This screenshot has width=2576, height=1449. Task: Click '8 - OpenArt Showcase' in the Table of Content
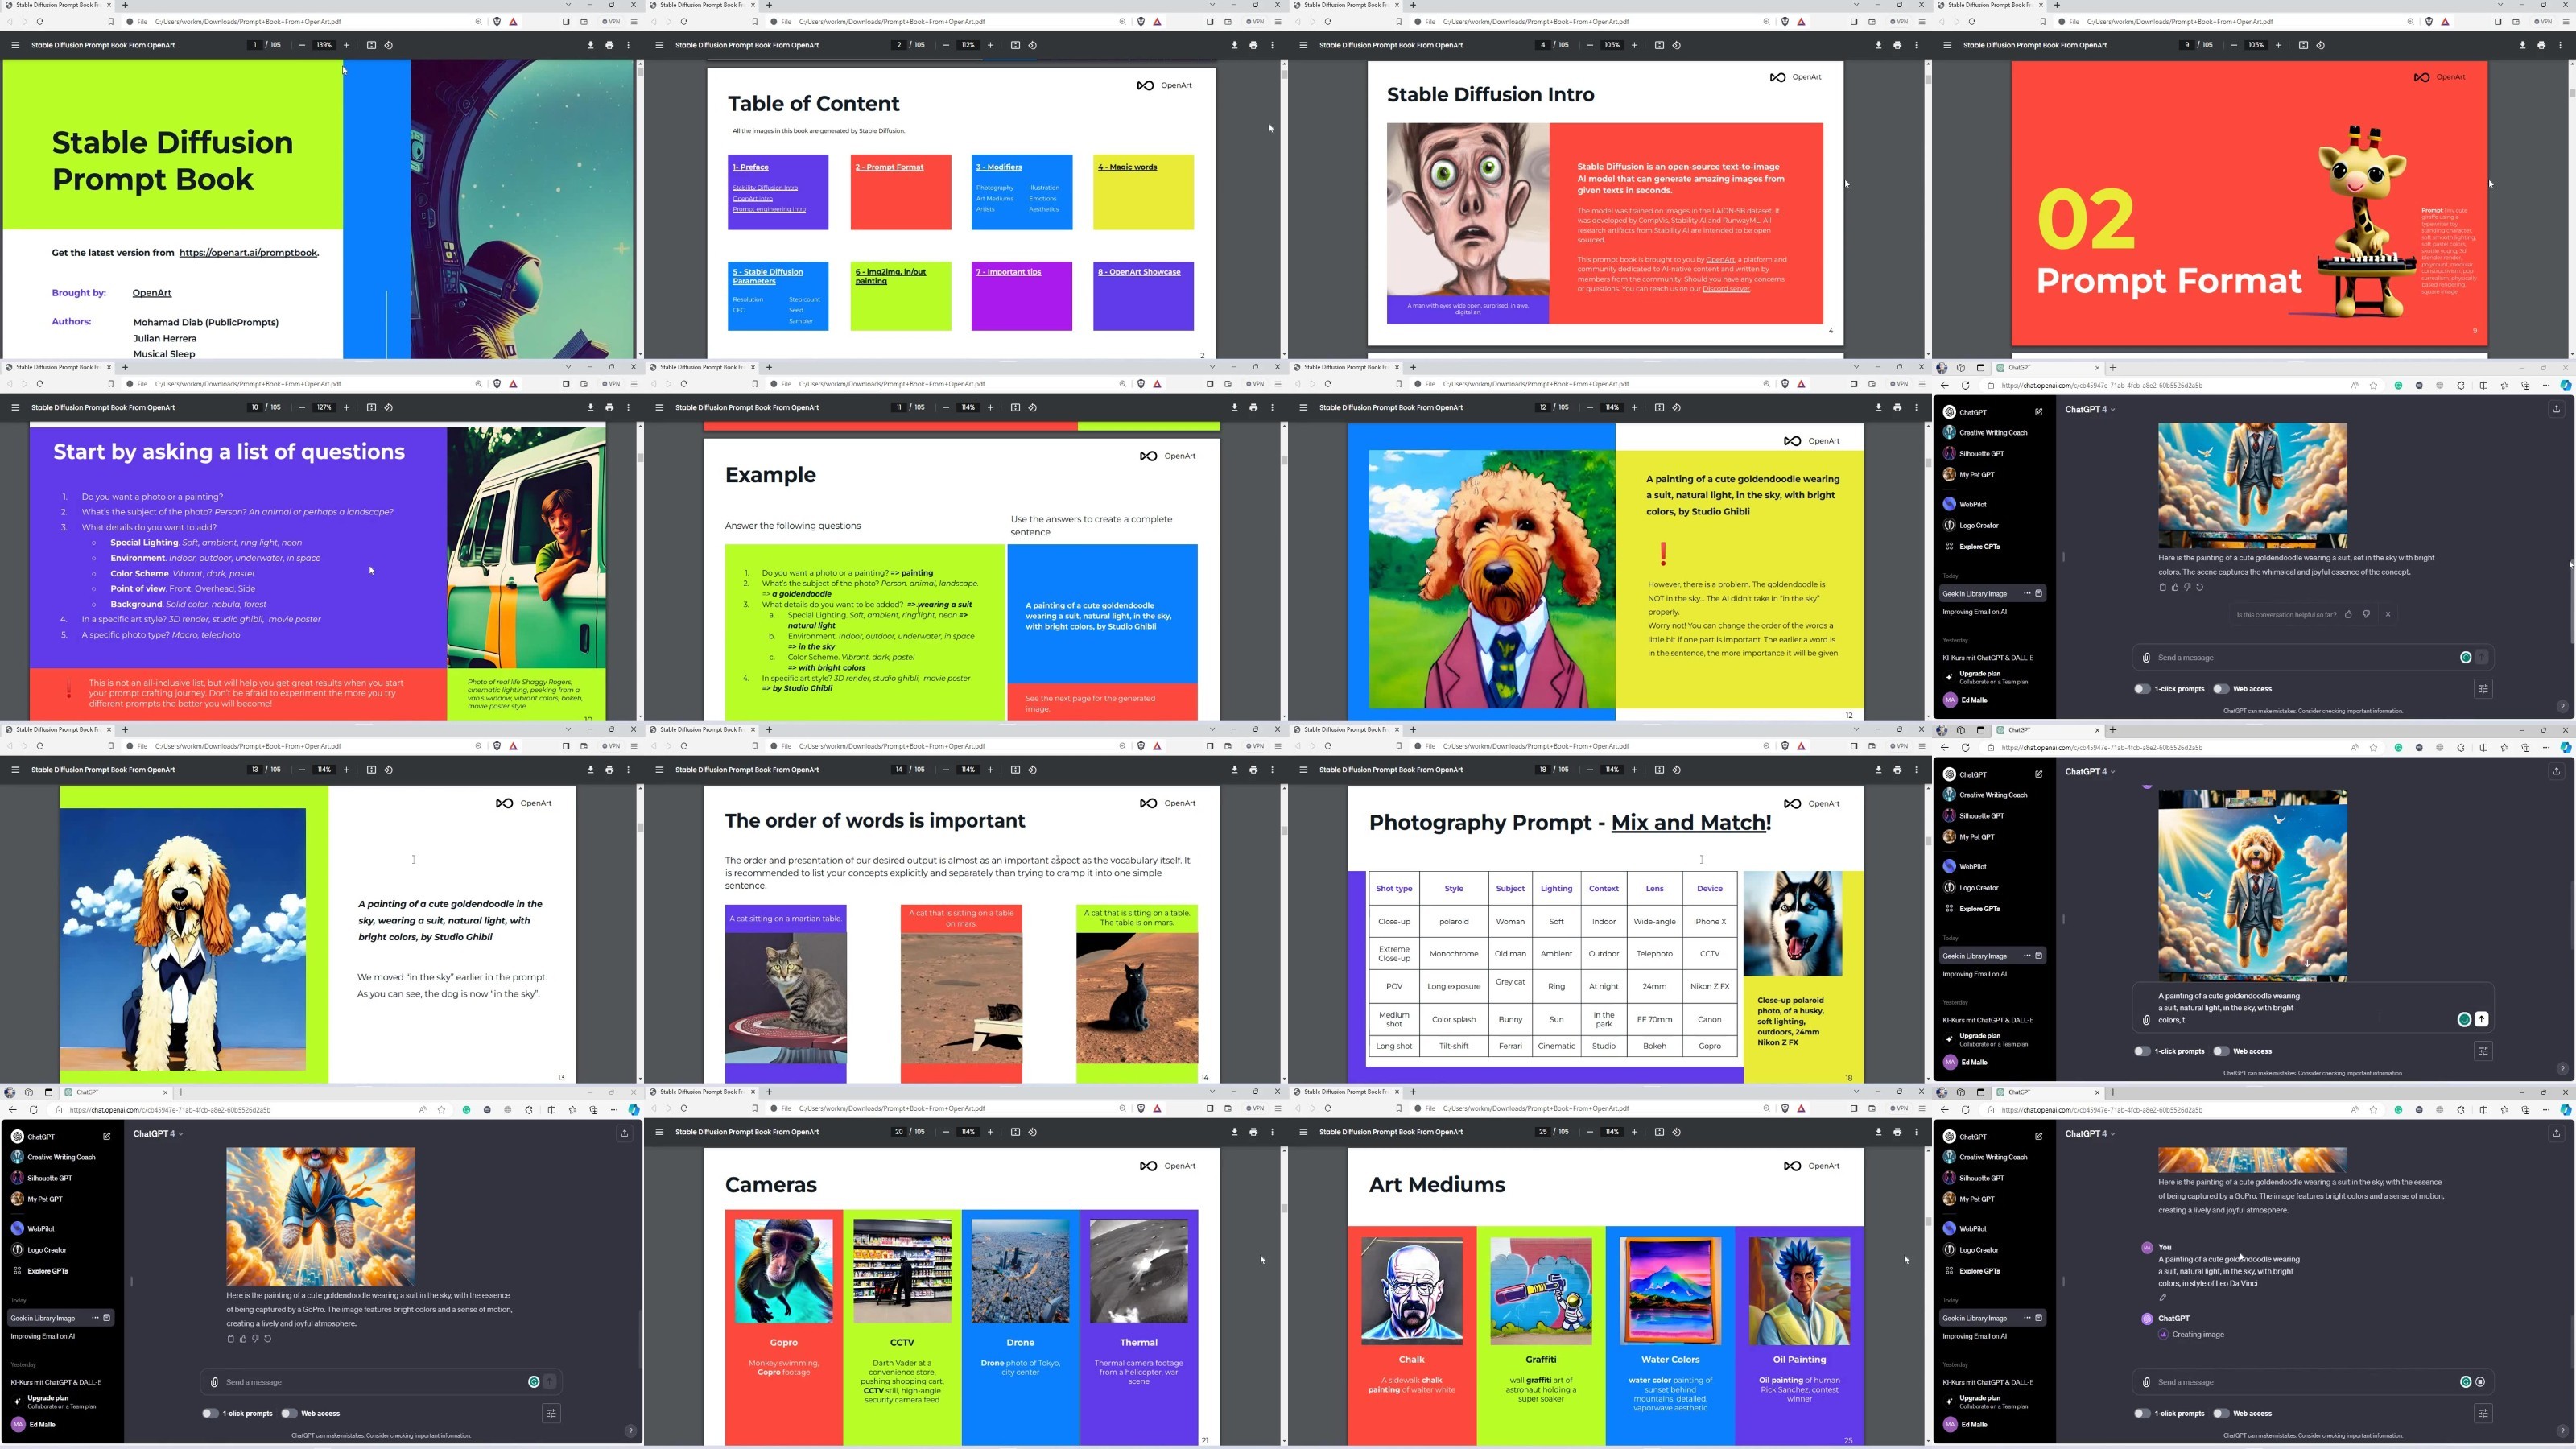point(1139,272)
